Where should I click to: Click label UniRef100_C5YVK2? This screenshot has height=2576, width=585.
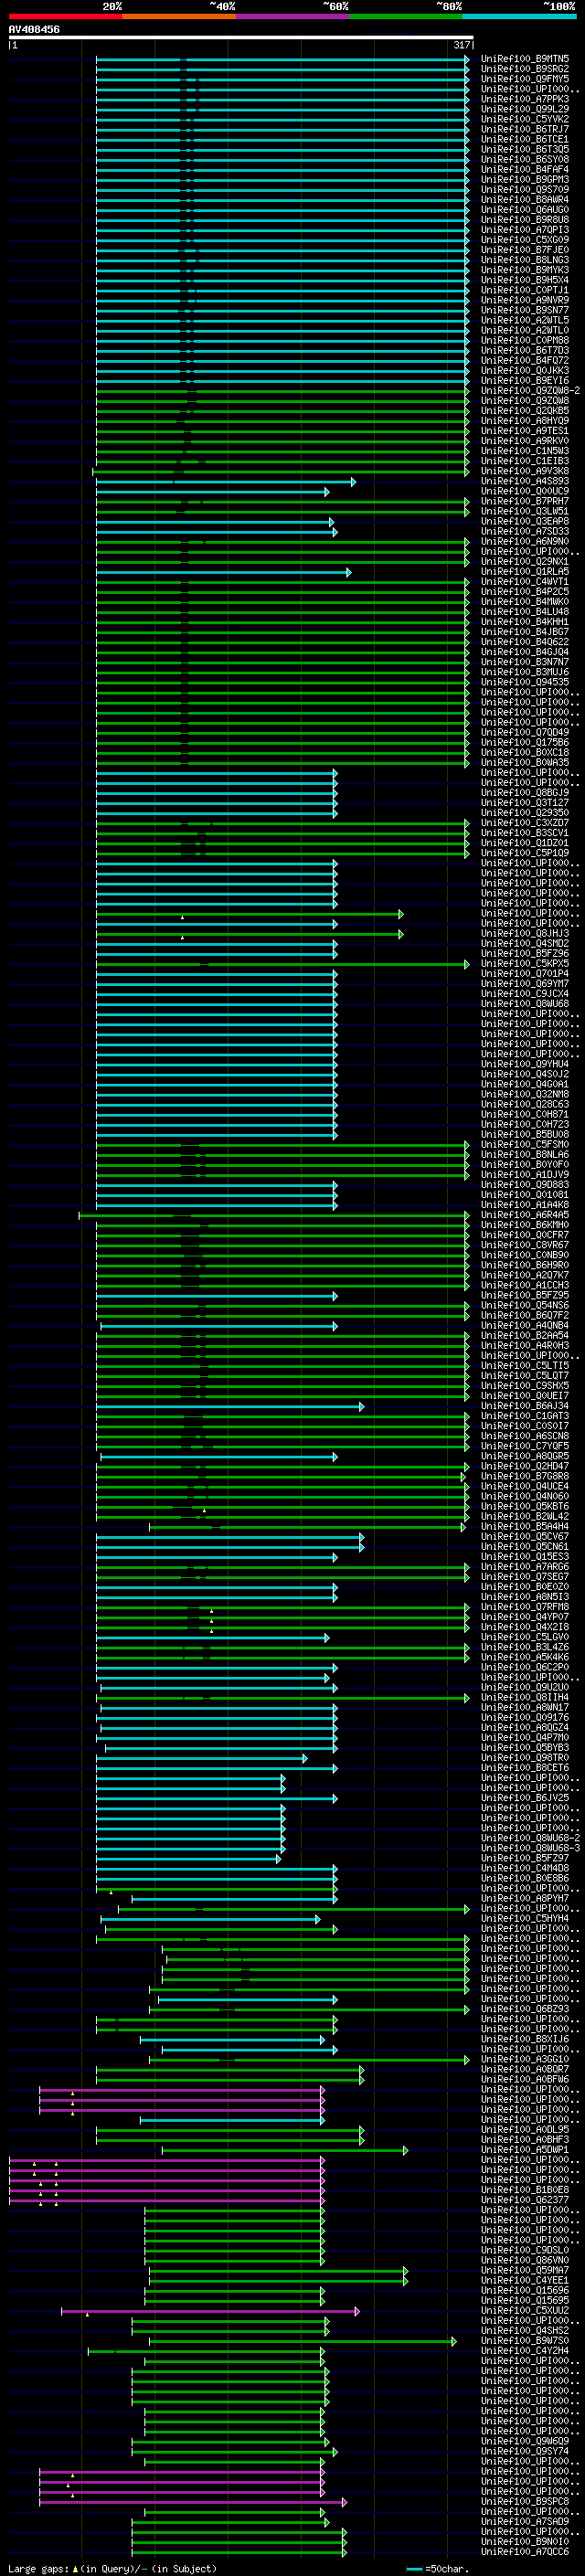525,119
